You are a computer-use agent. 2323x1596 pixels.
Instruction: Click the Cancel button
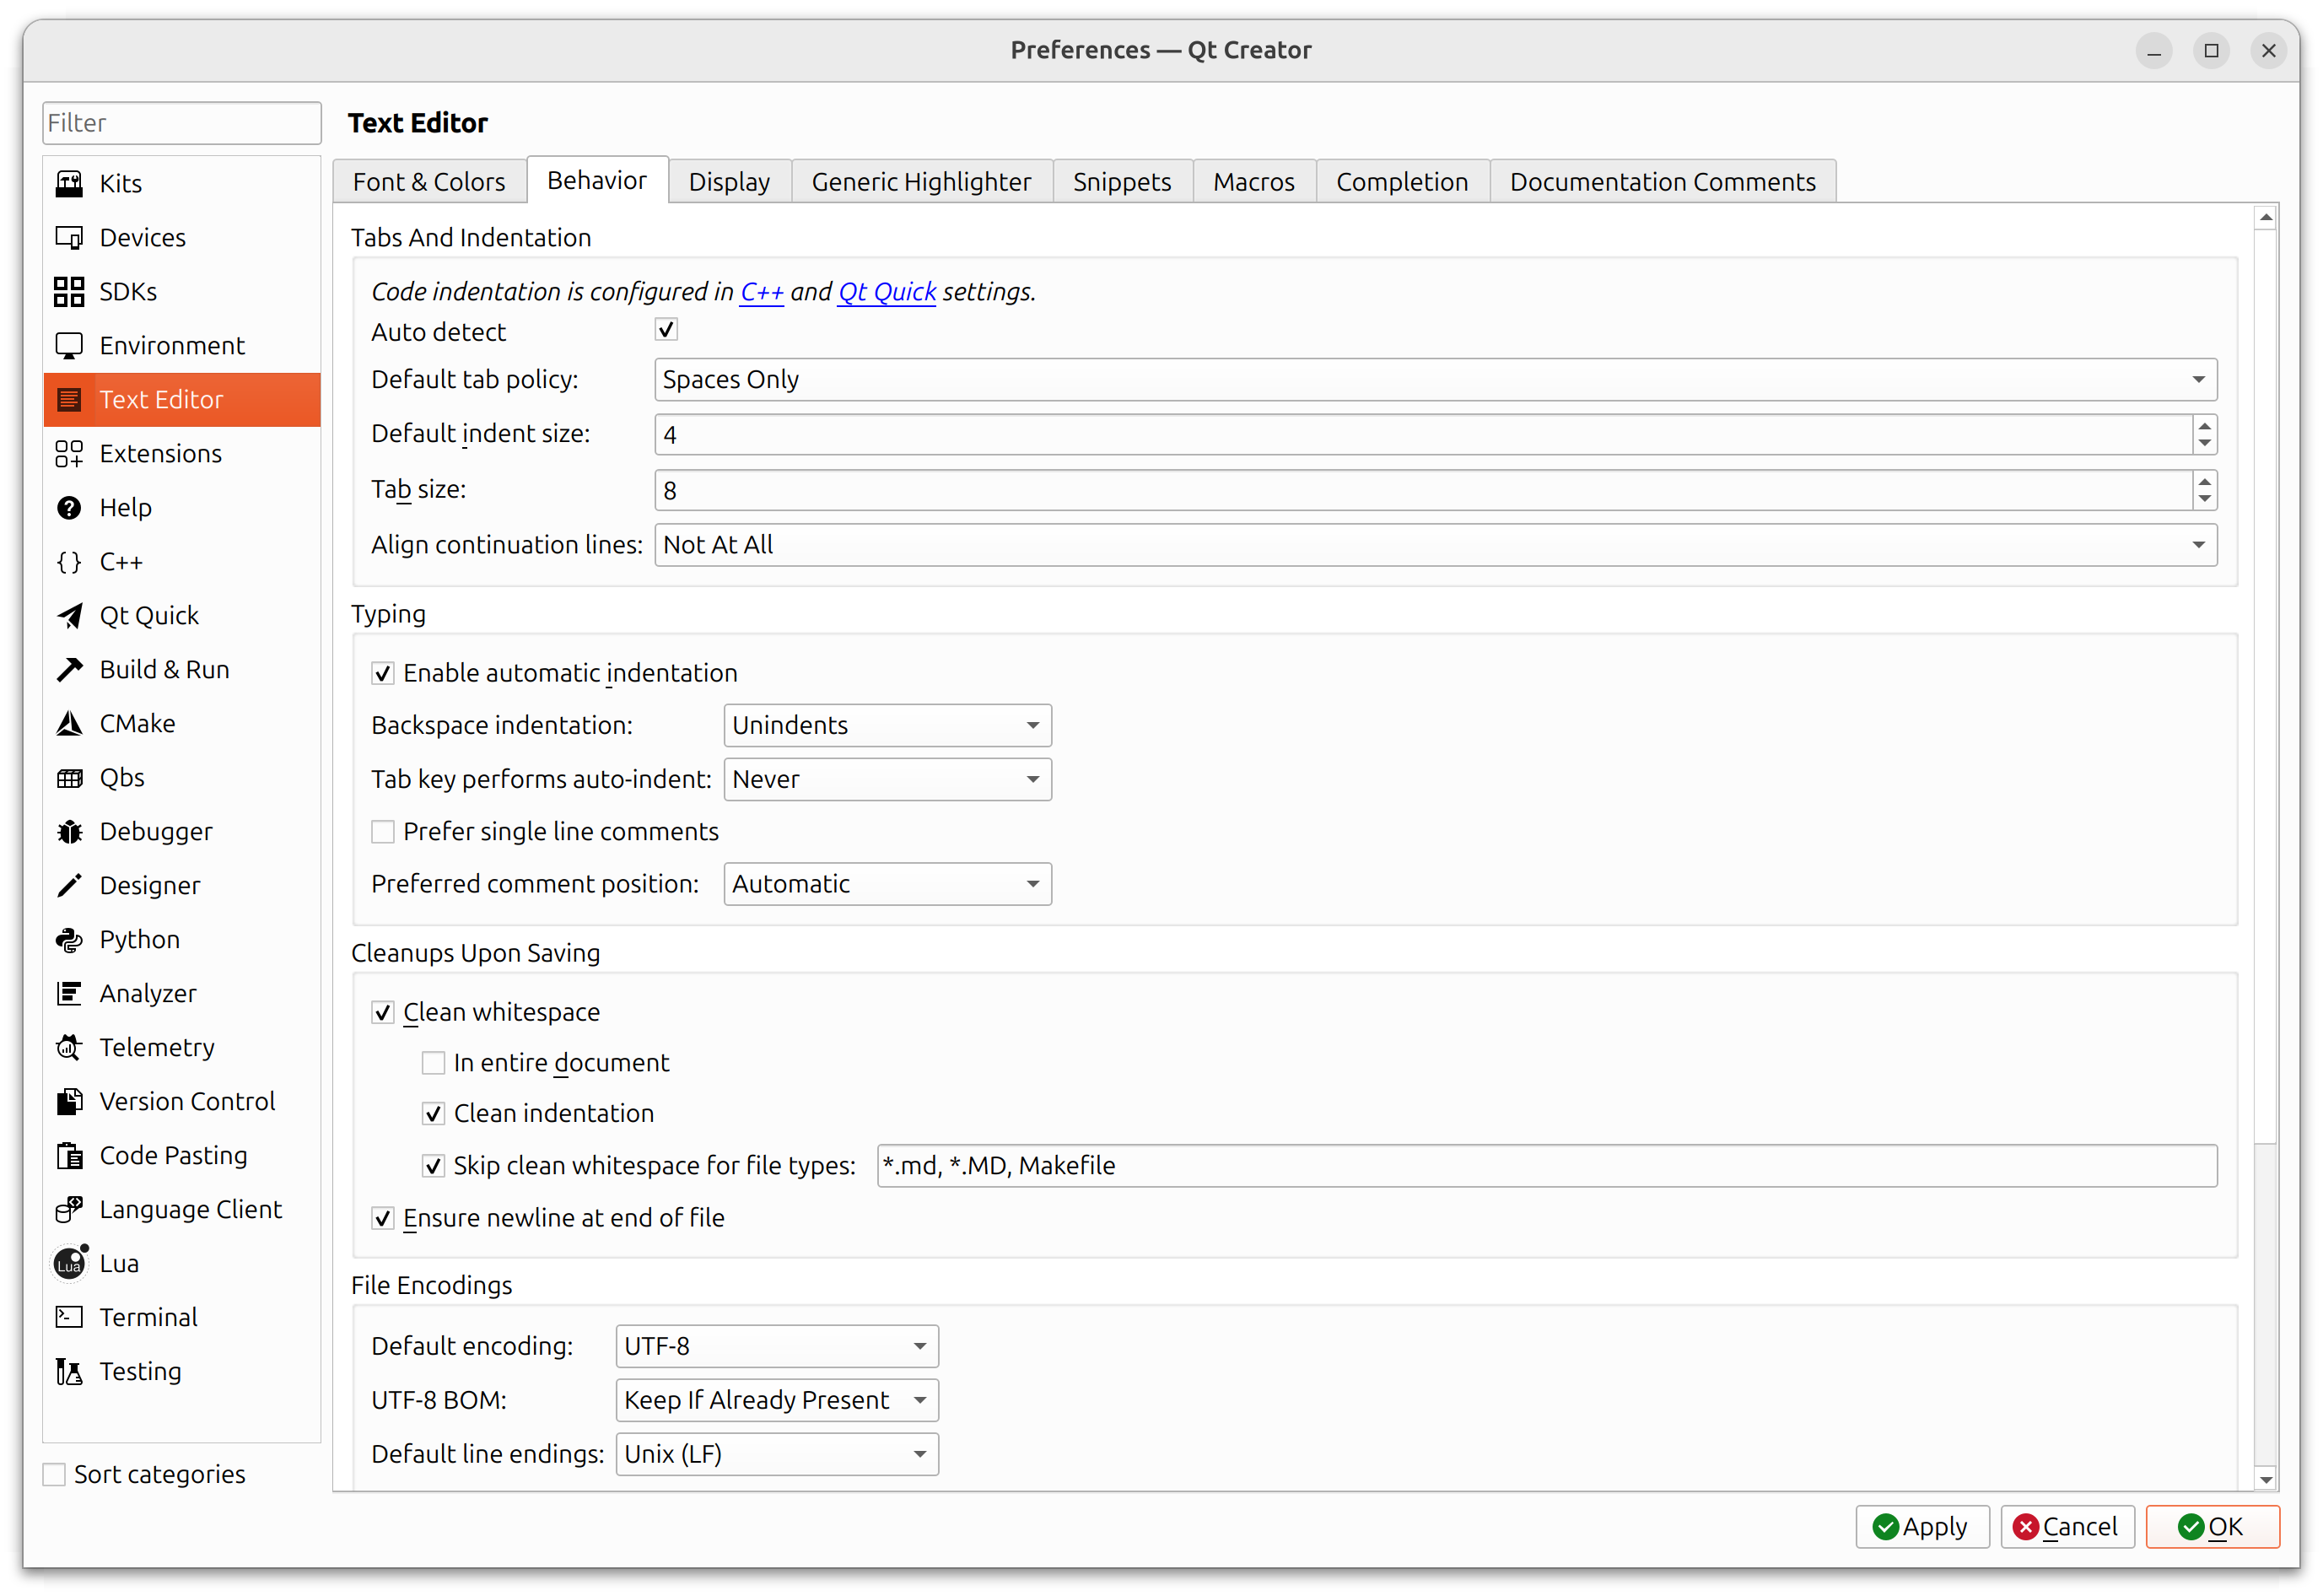click(x=2067, y=1528)
